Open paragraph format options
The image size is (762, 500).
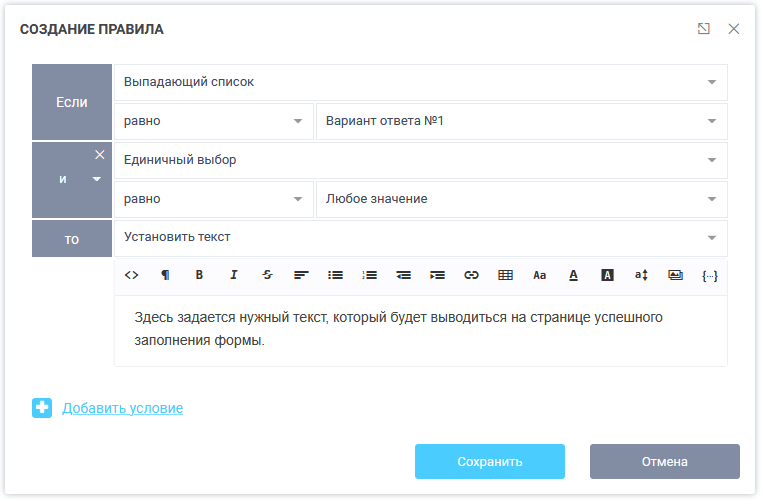tap(165, 276)
